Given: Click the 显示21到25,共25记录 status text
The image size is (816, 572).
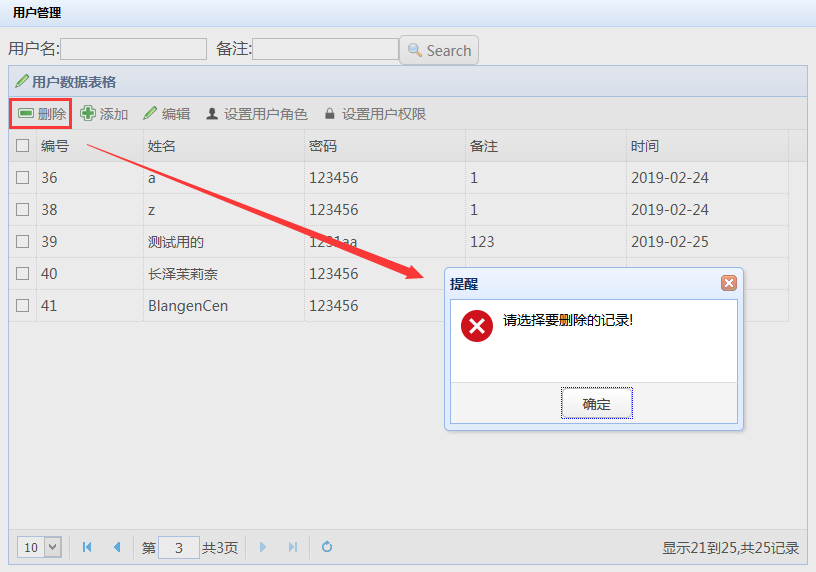Looking at the screenshot, I should [730, 548].
